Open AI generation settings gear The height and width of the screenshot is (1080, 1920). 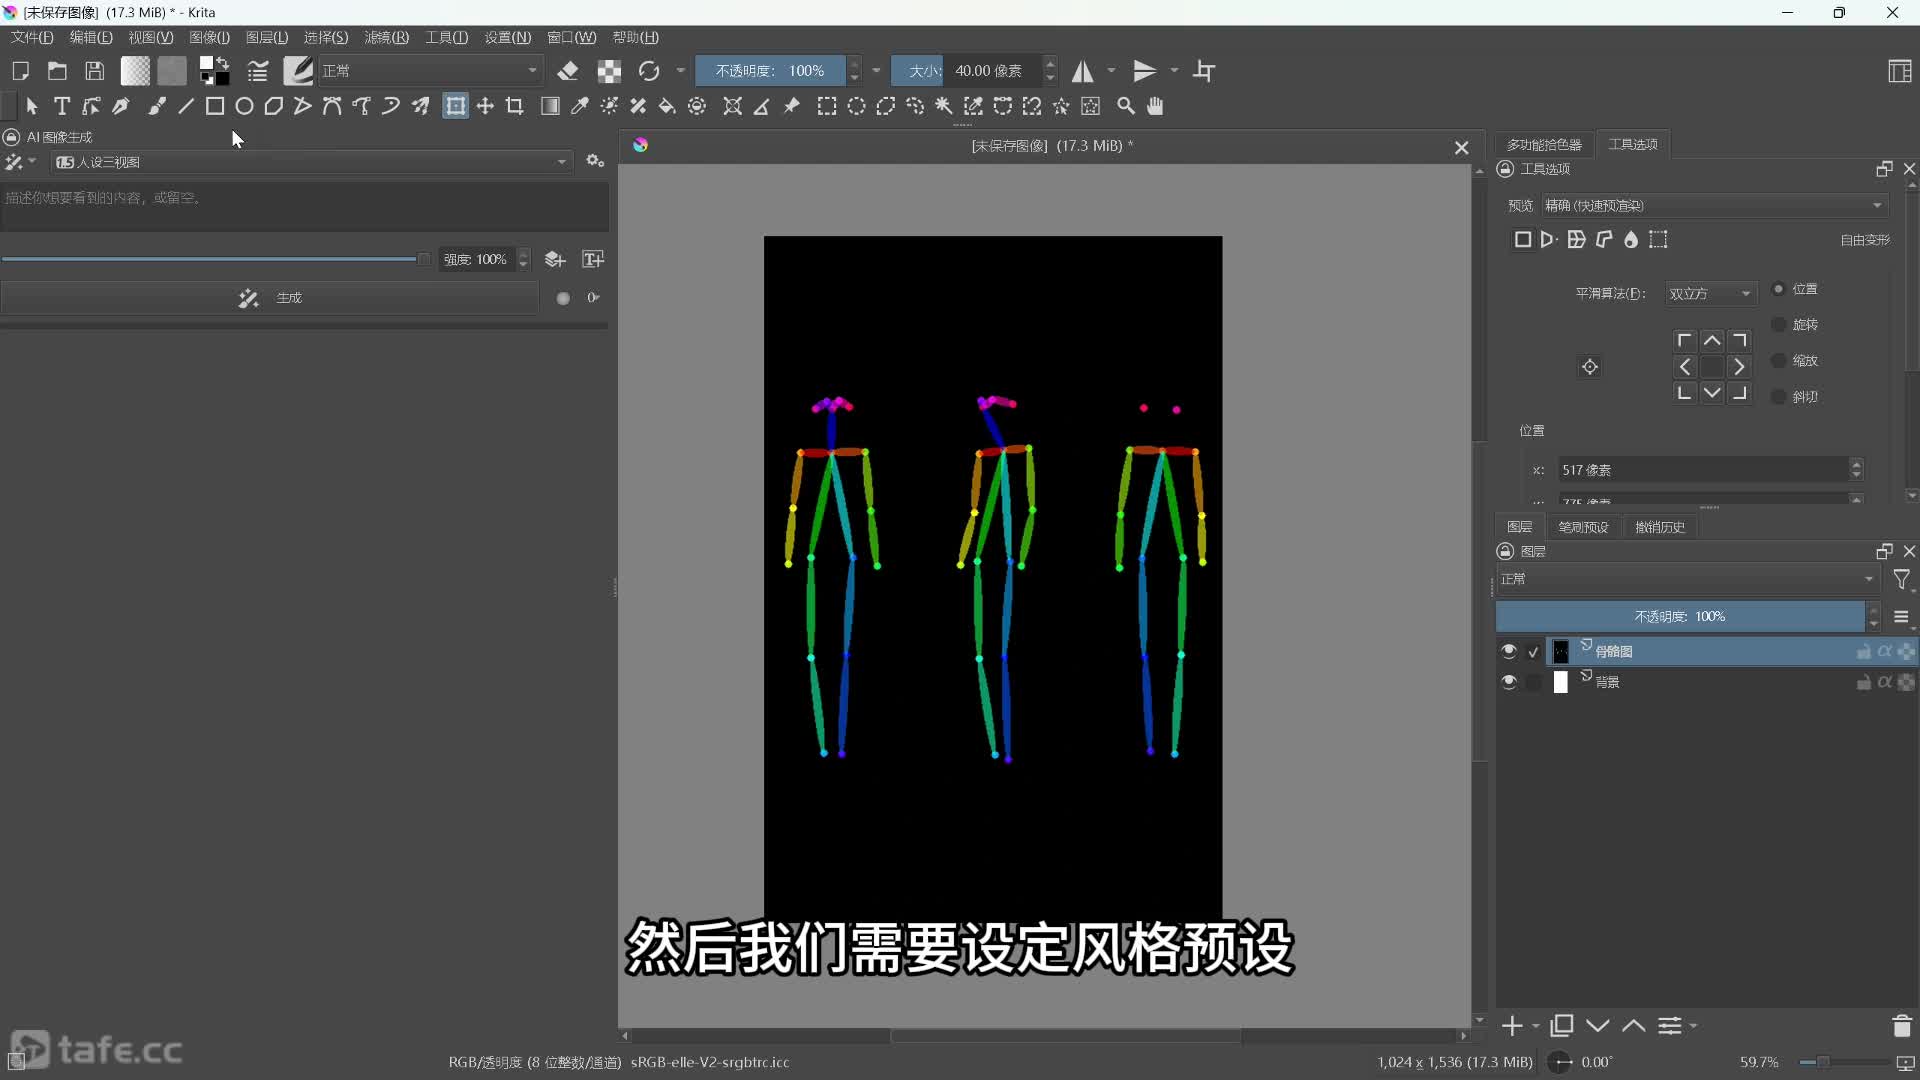tap(595, 161)
